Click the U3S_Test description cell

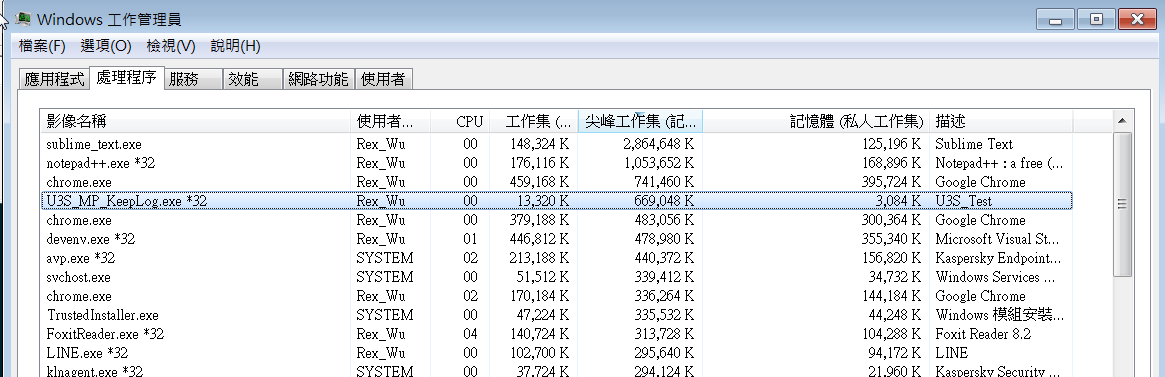click(964, 201)
